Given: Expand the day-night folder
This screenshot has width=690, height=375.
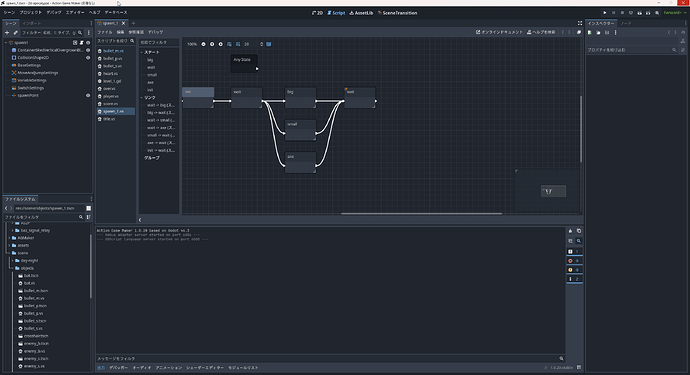Looking at the screenshot, I should 13,261.
